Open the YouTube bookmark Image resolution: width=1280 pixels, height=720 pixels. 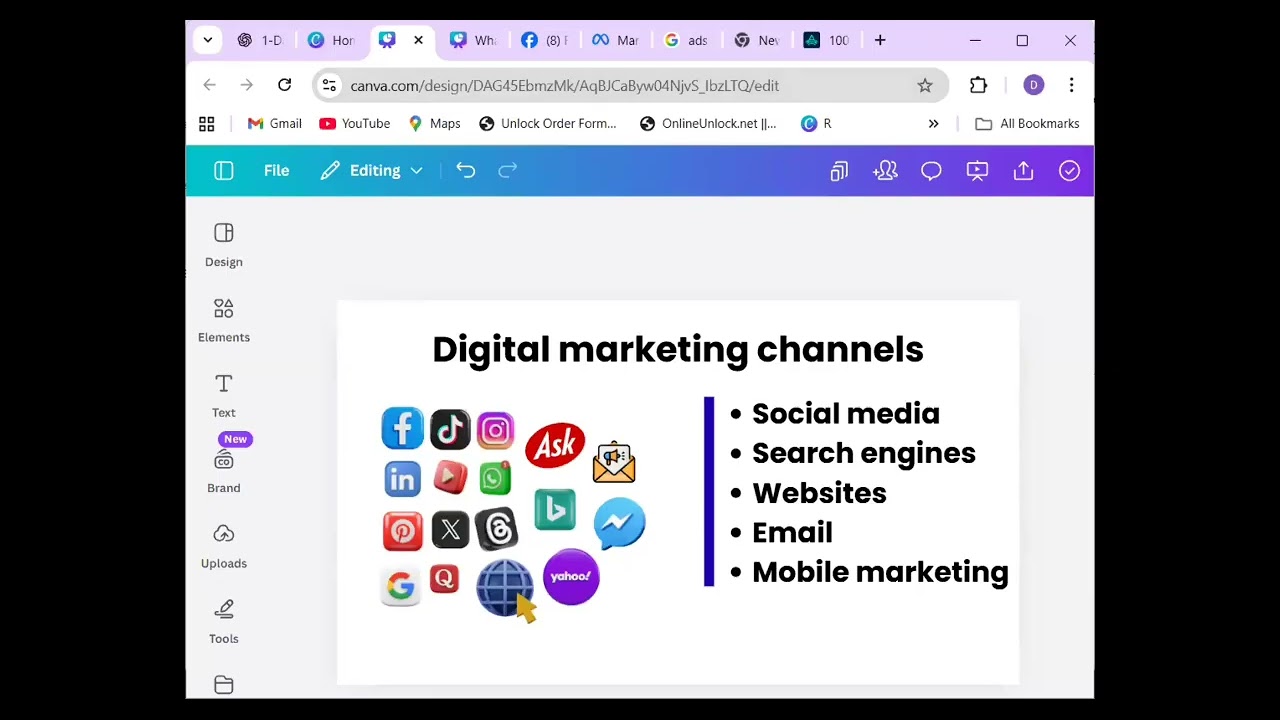coord(354,124)
